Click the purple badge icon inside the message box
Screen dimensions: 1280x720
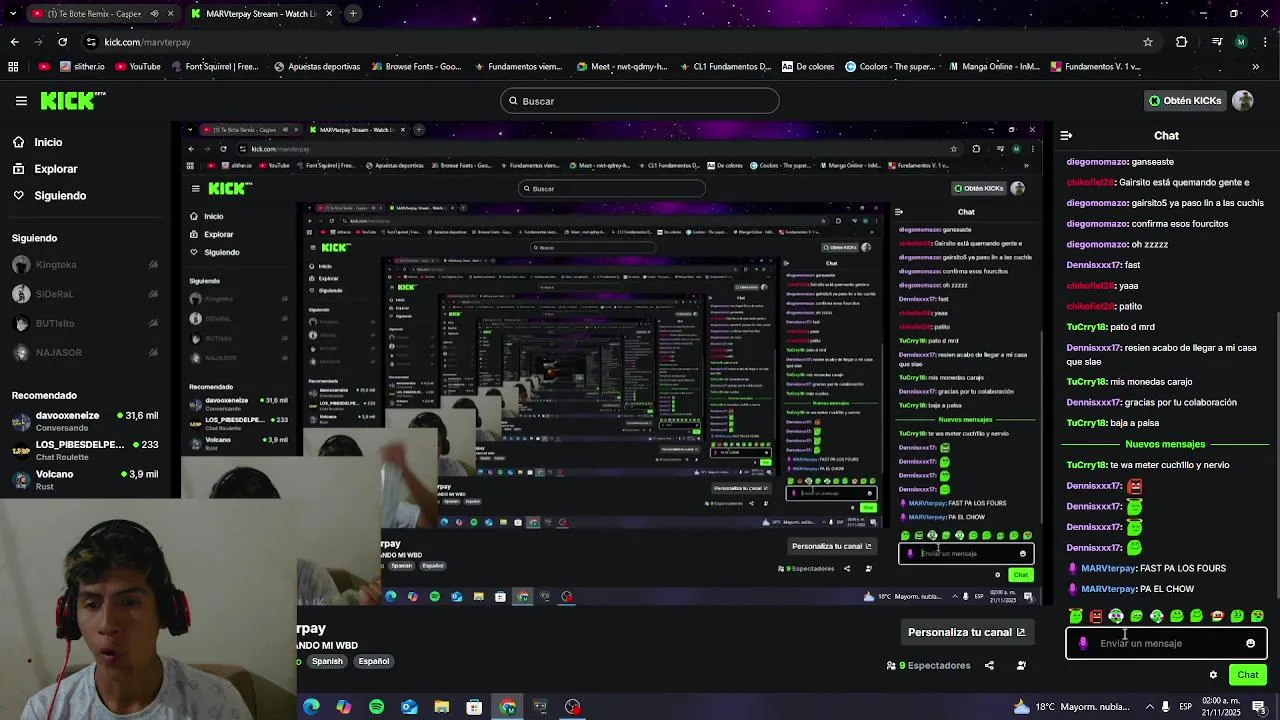pyautogui.click(x=1083, y=643)
